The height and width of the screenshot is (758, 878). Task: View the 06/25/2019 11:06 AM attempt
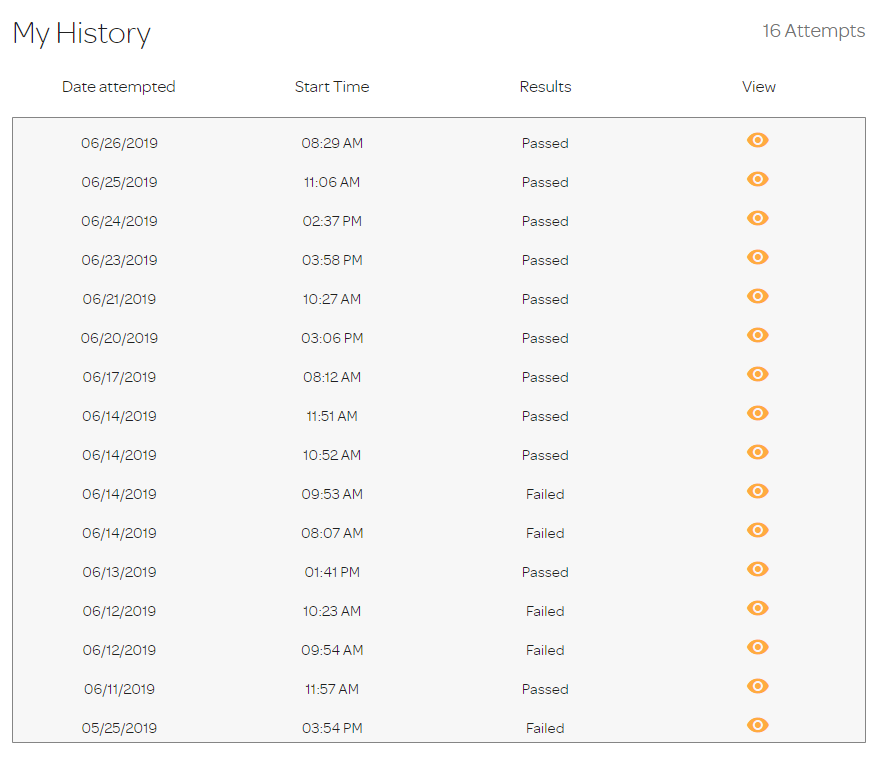(758, 179)
